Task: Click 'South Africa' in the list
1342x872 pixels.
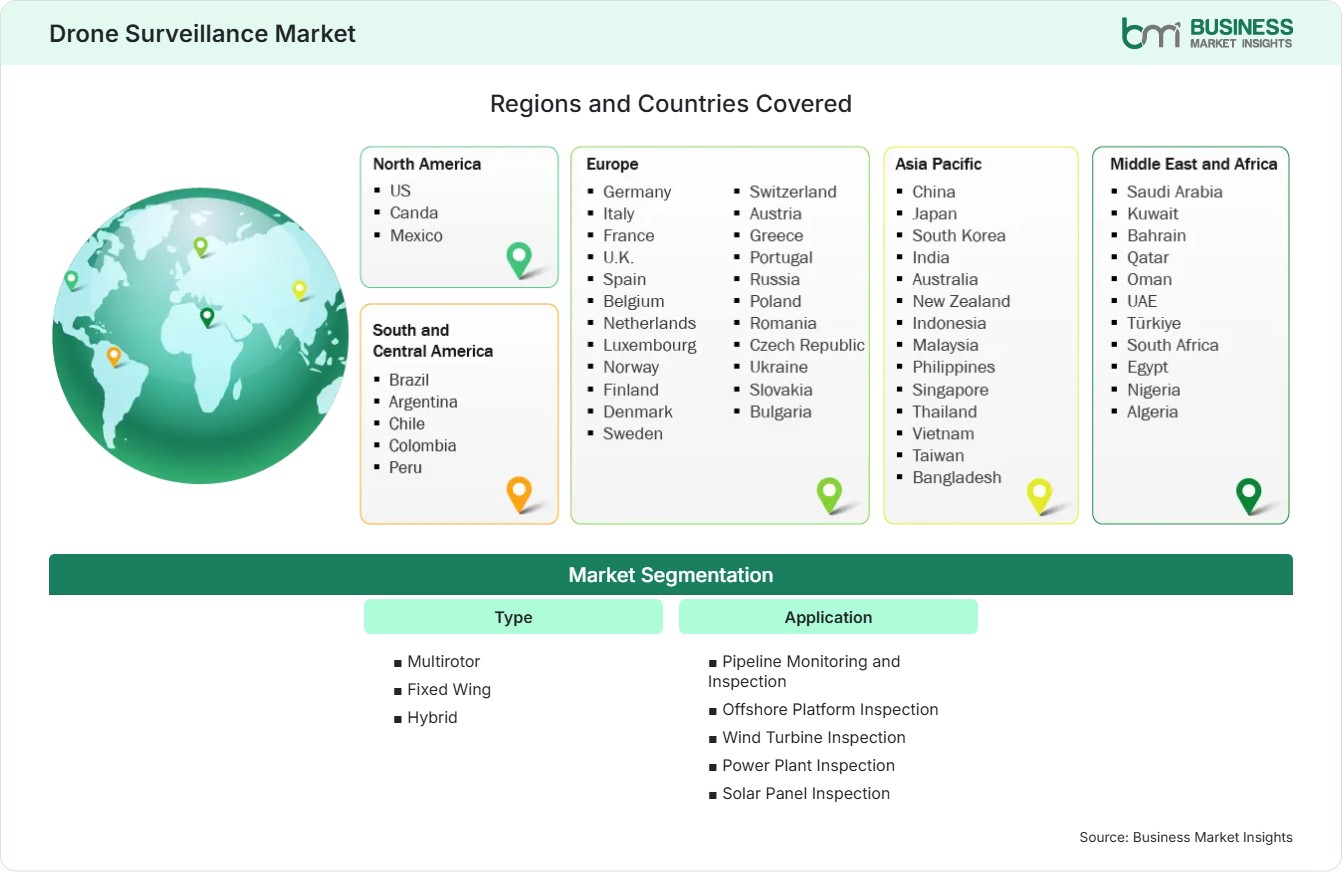Action: click(x=1173, y=346)
